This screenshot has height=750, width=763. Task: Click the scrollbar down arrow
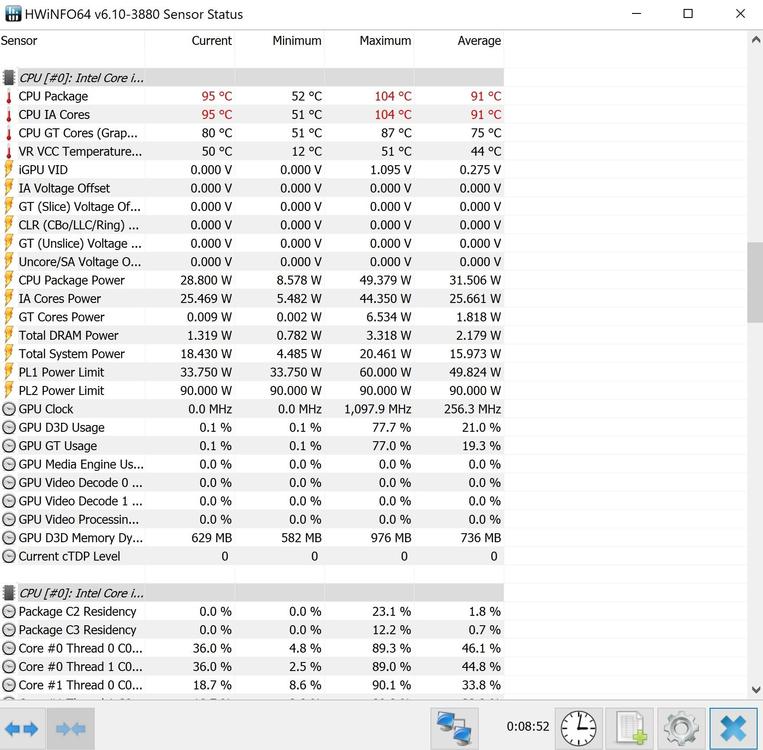pos(754,690)
